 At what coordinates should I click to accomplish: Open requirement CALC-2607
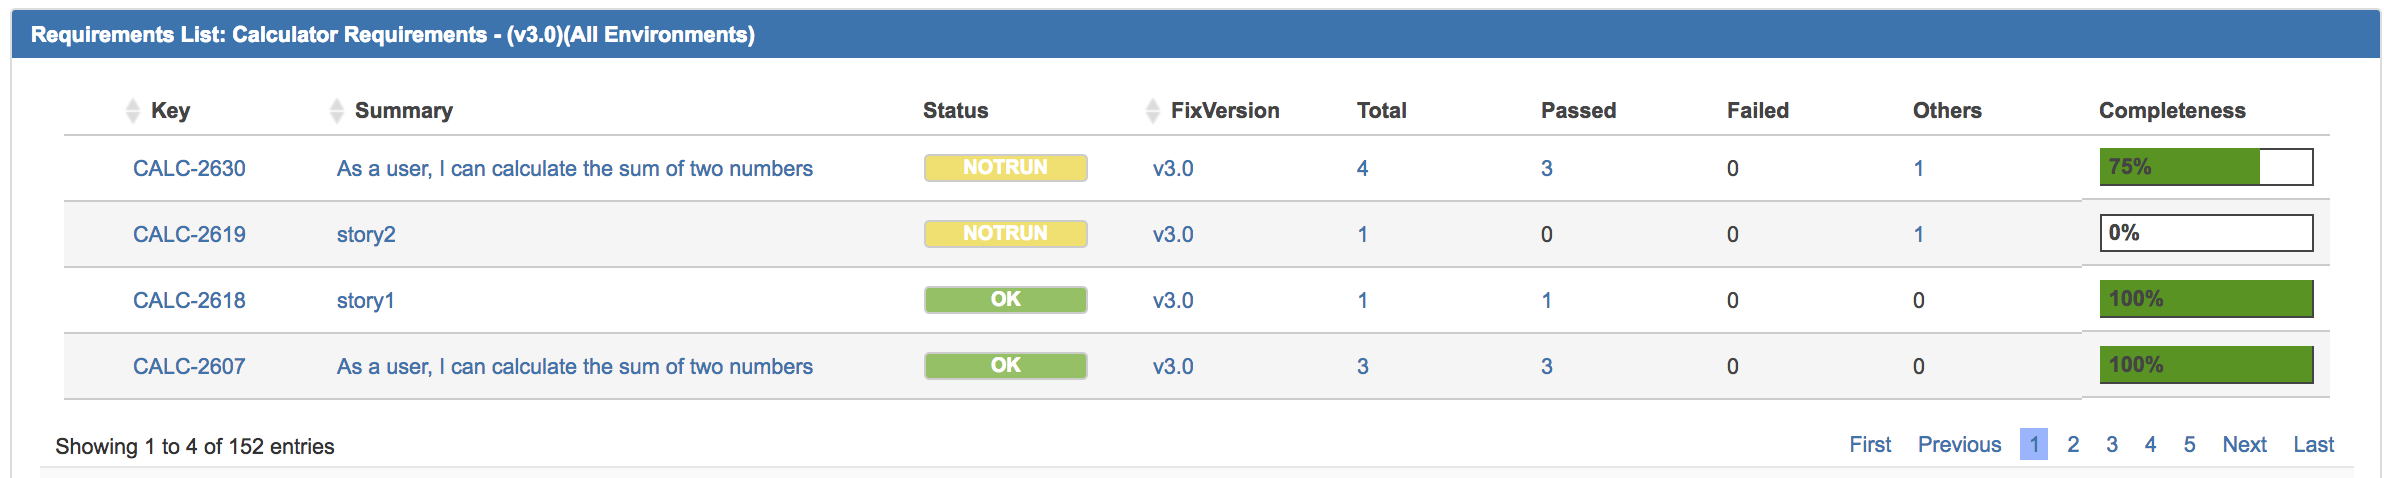[x=189, y=366]
